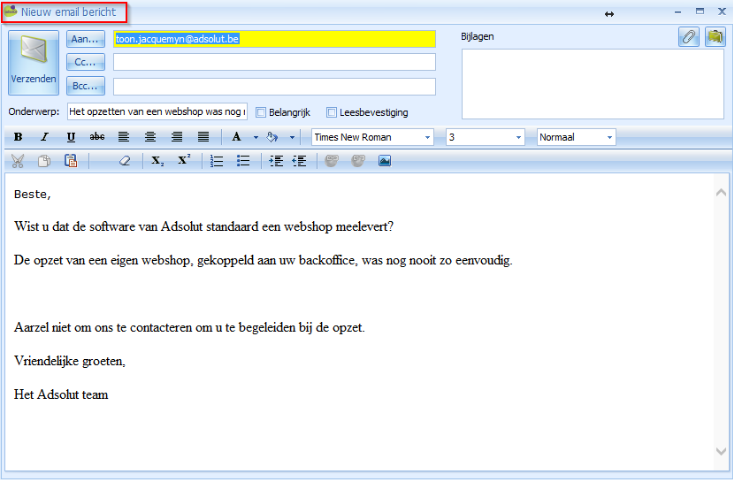Click the message body scroll up arrow
This screenshot has width=733, height=480.
click(721, 193)
